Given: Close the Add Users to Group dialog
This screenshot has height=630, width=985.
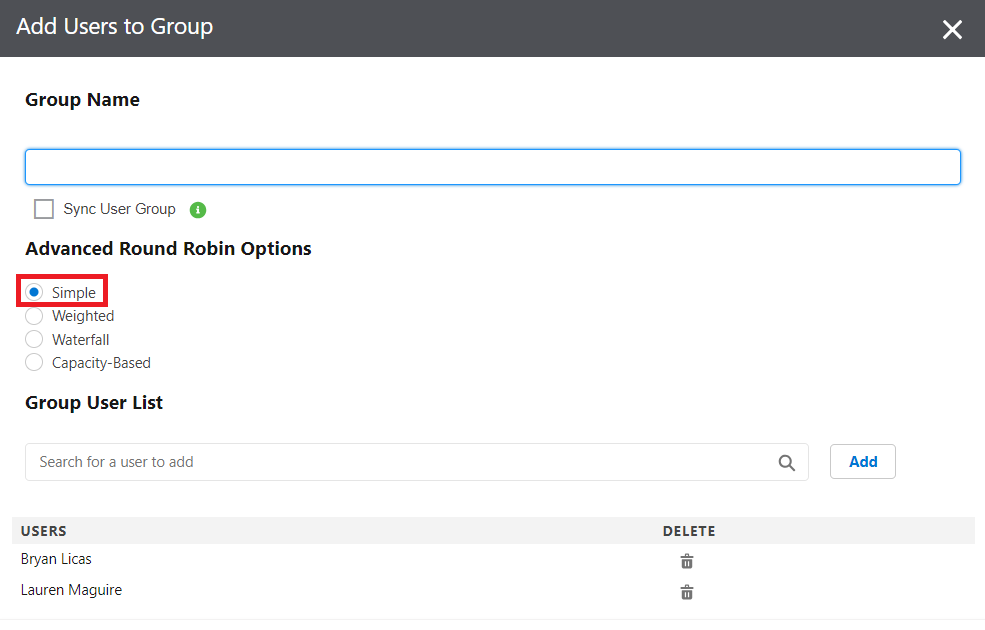Looking at the screenshot, I should (952, 29).
